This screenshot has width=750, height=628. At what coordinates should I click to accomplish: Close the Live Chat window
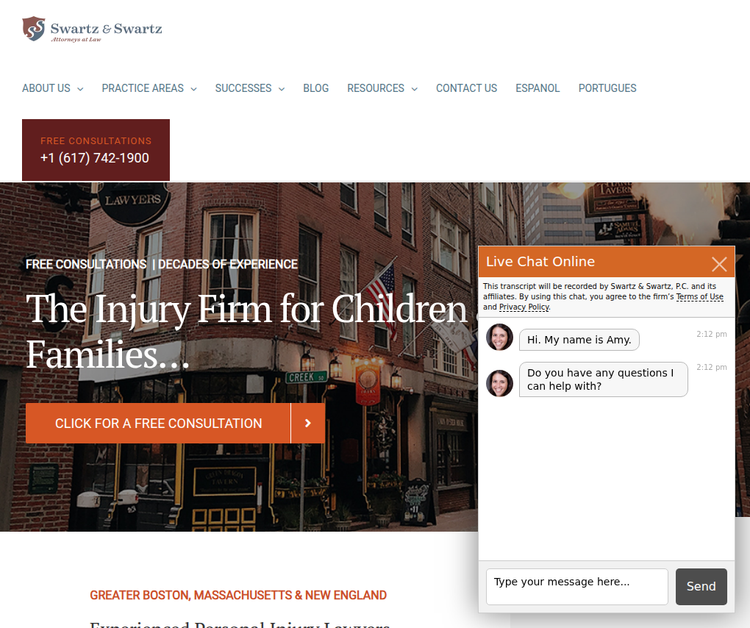point(719,264)
